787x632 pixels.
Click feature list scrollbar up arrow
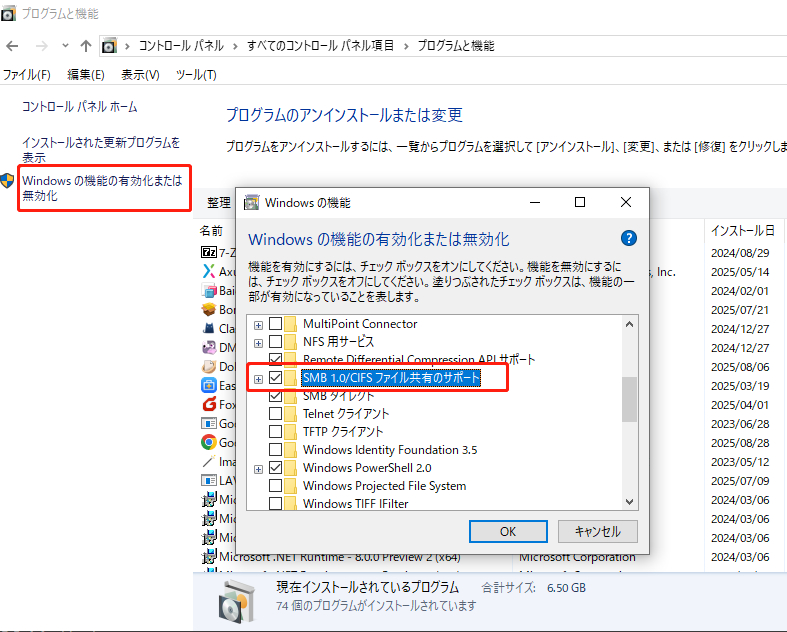pos(629,324)
